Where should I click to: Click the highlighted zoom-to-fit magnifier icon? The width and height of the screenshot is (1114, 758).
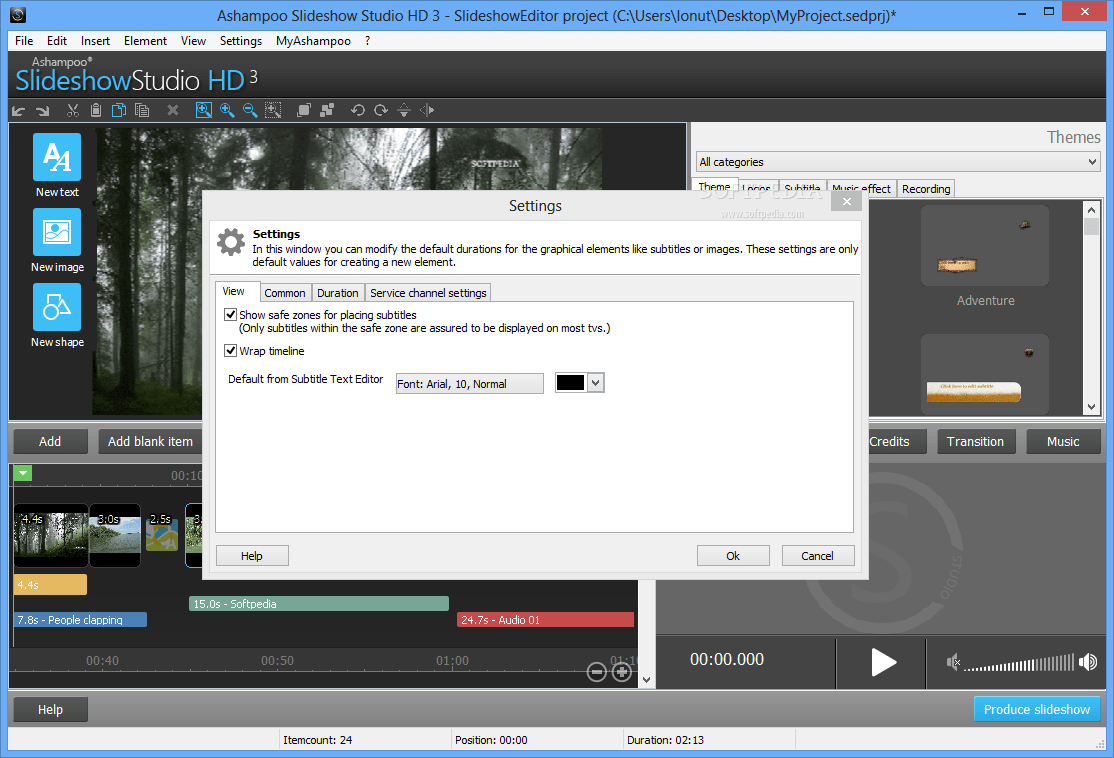pos(203,110)
